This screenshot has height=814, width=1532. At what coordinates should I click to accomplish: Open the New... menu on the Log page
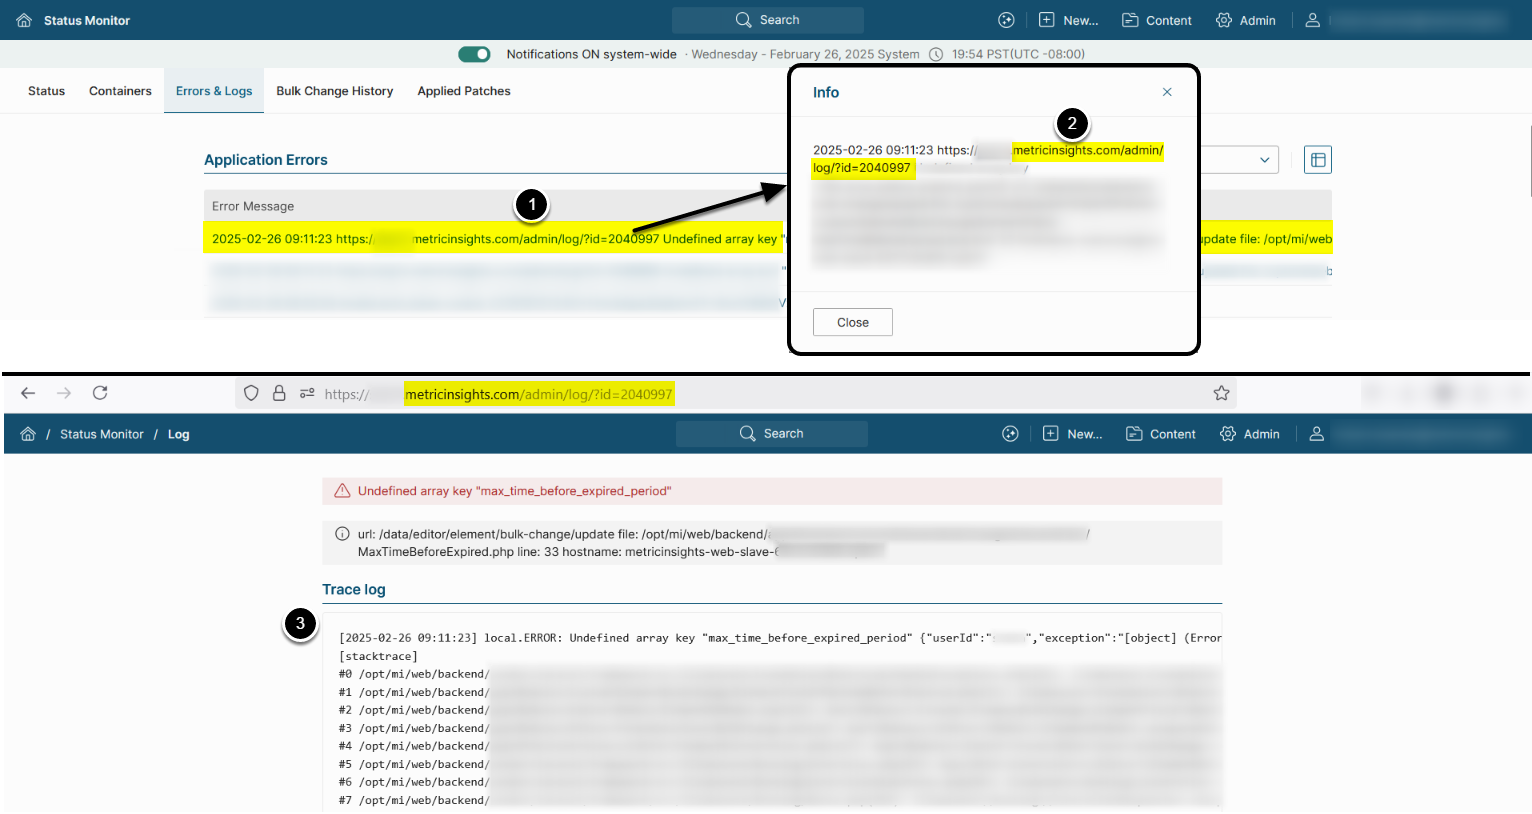click(1072, 434)
